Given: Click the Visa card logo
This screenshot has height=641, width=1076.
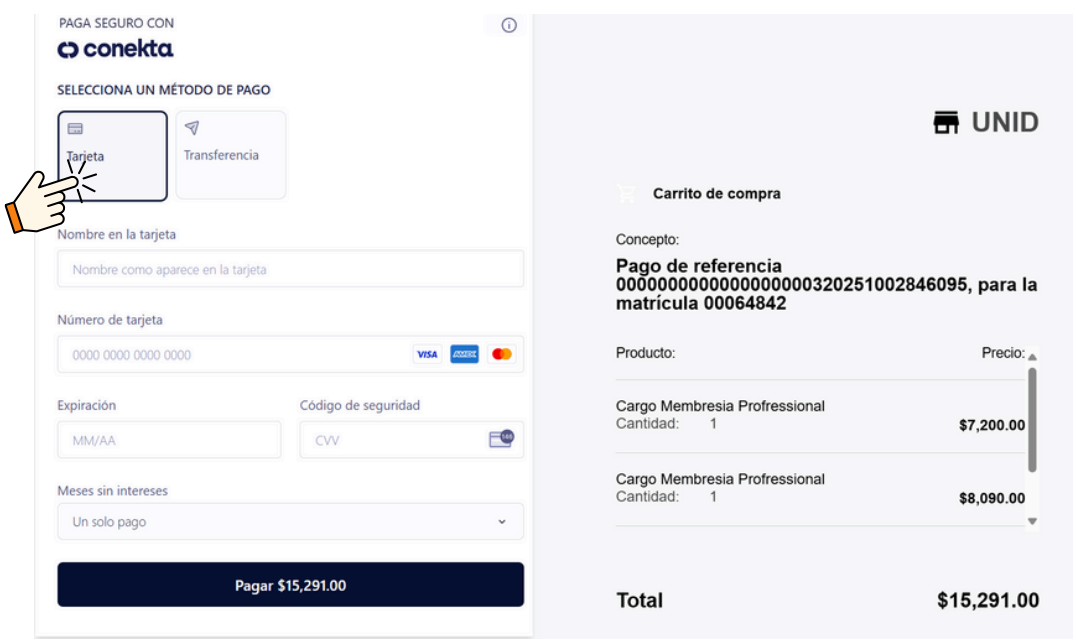Looking at the screenshot, I should [x=427, y=355].
